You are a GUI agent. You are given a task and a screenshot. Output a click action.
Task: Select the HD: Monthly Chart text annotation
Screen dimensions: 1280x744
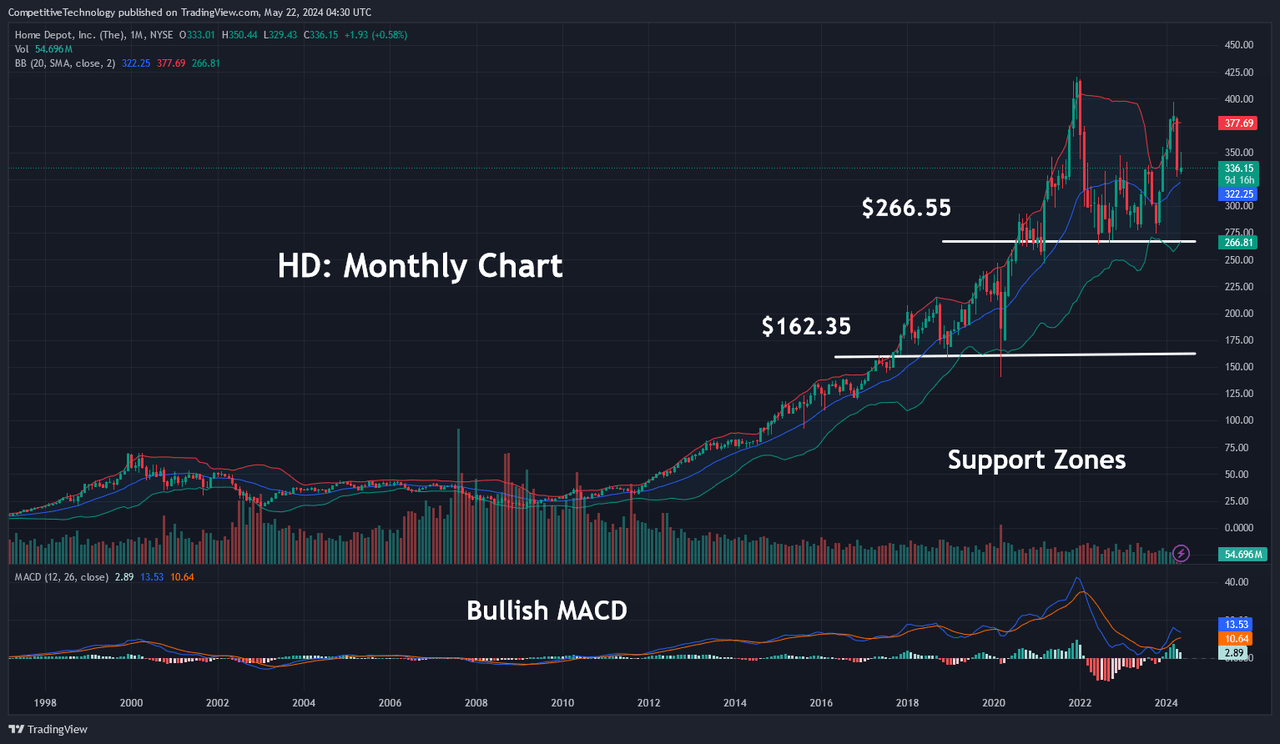coord(420,266)
